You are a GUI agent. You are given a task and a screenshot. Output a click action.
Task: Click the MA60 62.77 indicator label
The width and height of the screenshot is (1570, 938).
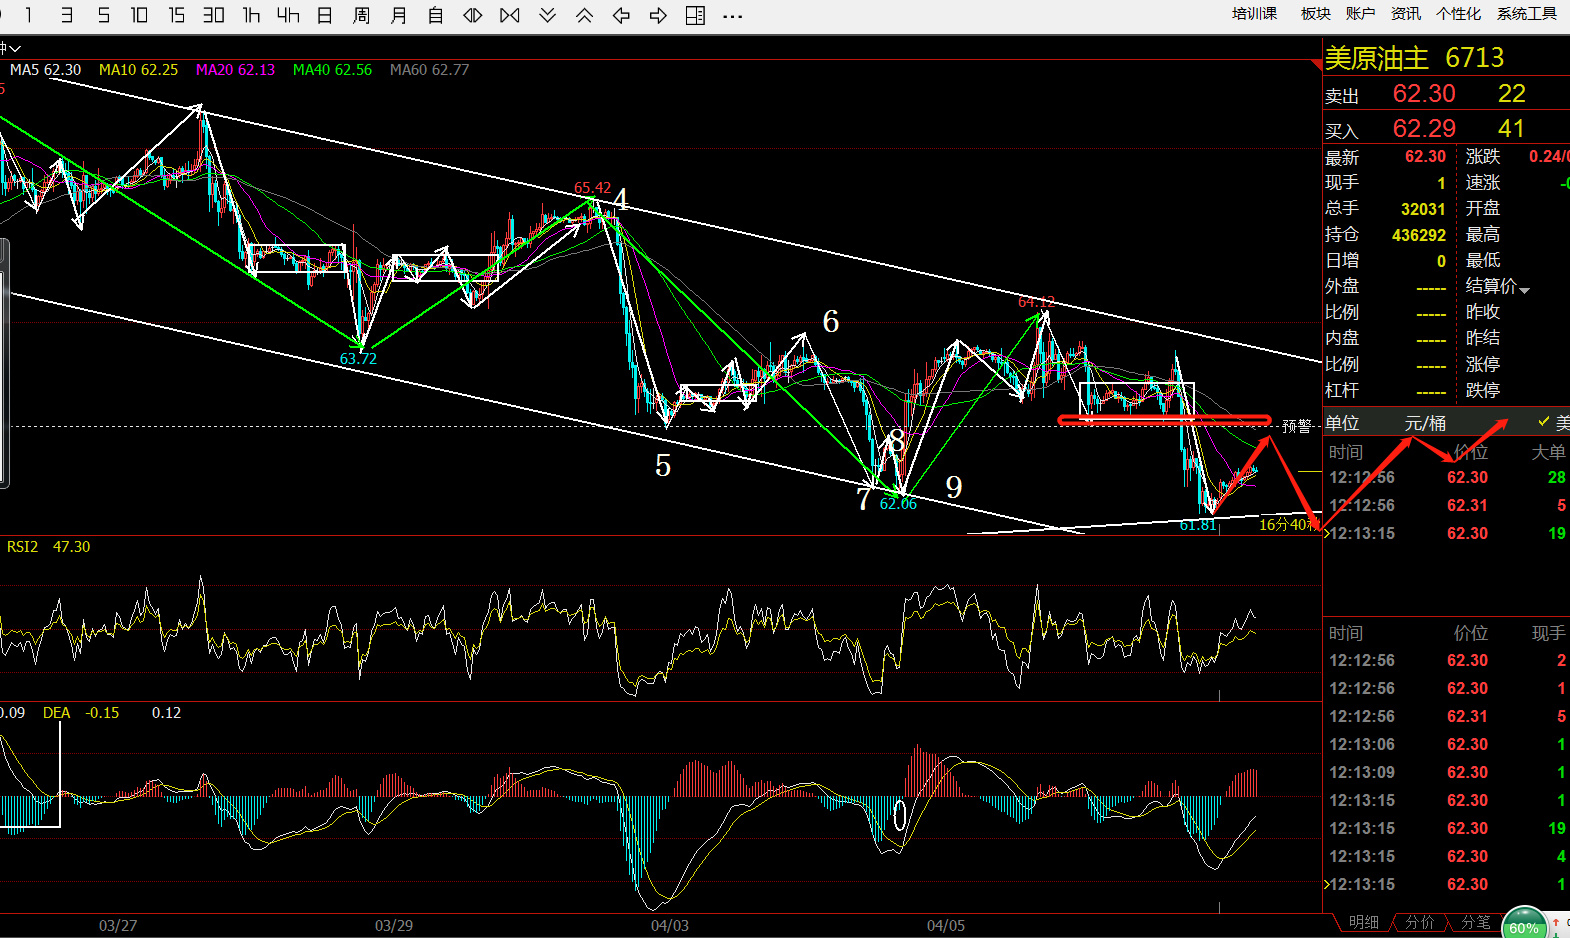point(429,70)
